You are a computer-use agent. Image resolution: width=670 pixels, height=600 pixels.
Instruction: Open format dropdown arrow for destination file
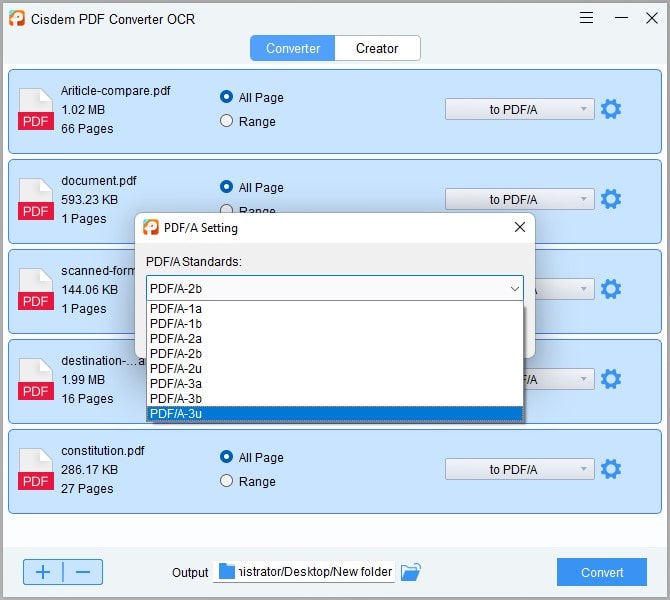(x=583, y=379)
